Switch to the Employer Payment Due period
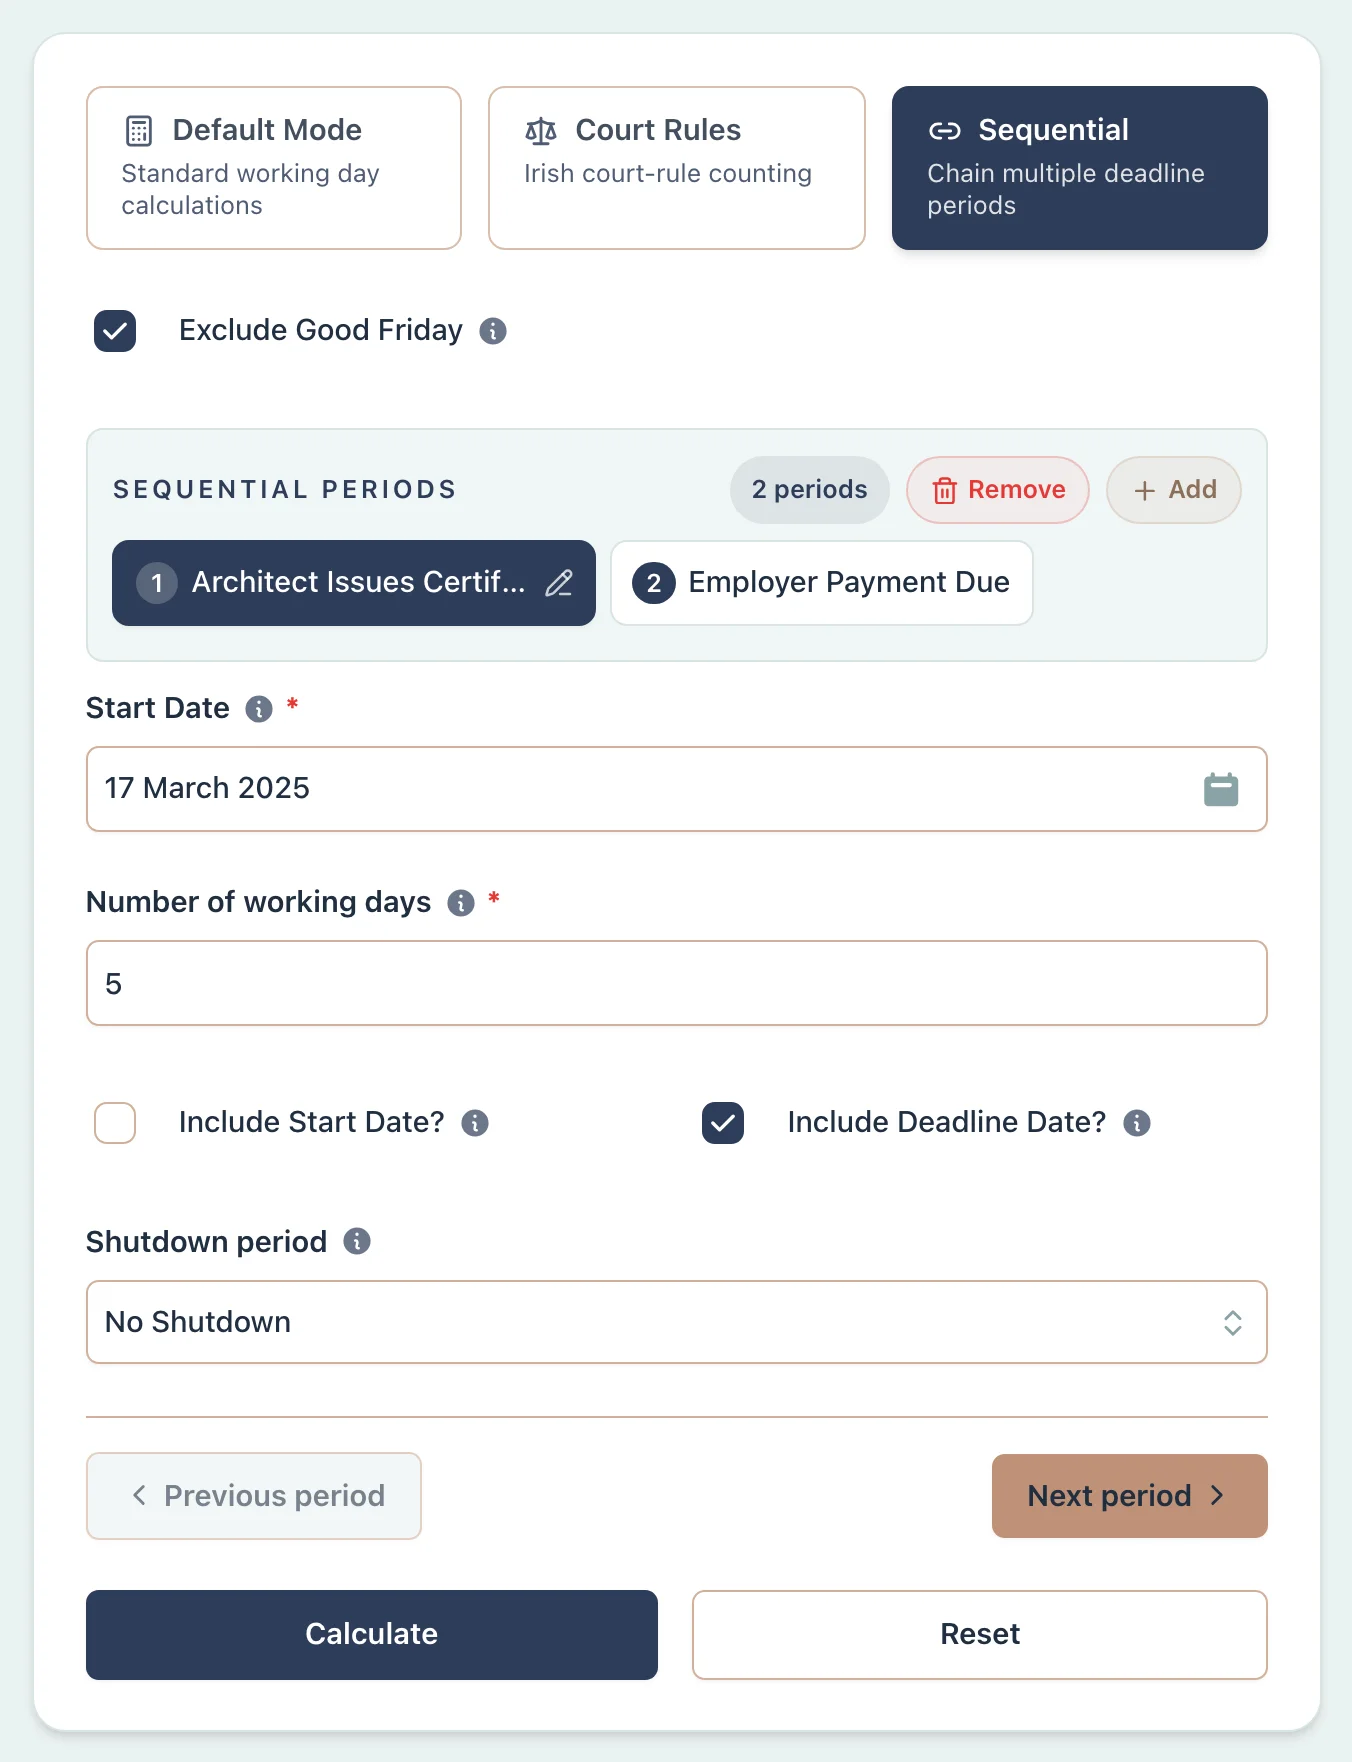1352x1762 pixels. click(820, 583)
